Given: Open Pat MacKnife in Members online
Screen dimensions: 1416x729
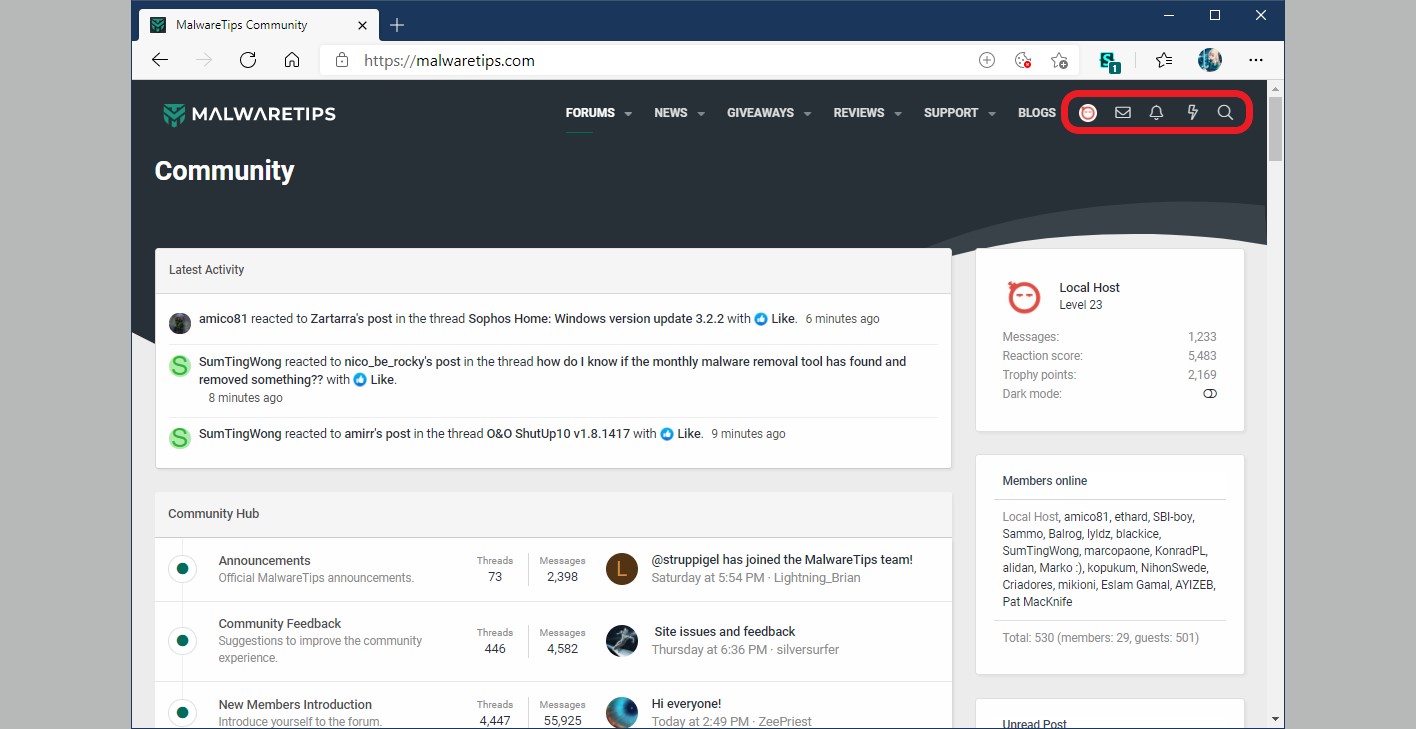Looking at the screenshot, I should coord(1037,602).
